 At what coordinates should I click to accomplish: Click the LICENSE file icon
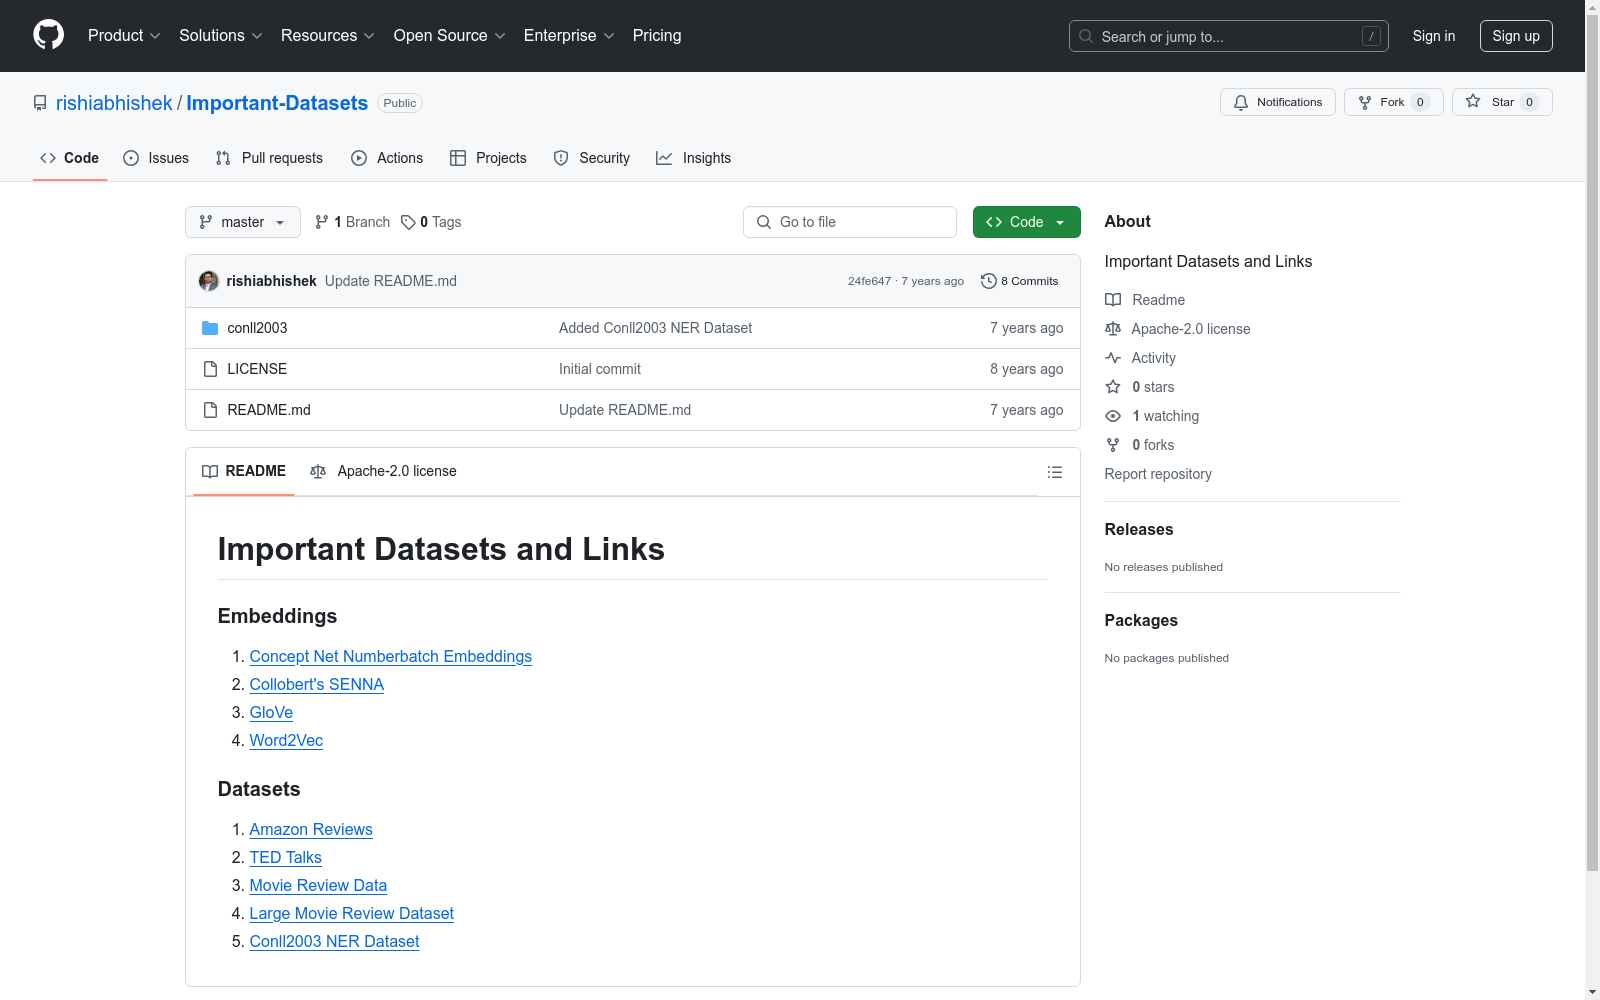[210, 369]
